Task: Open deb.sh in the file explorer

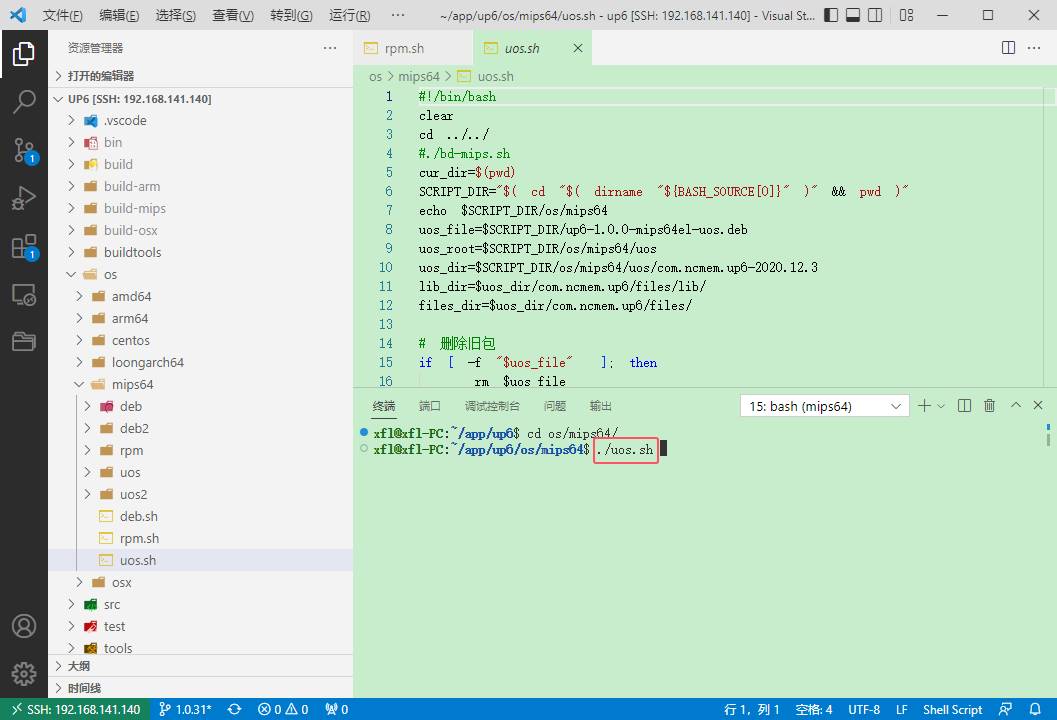Action: pyautogui.click(x=138, y=516)
